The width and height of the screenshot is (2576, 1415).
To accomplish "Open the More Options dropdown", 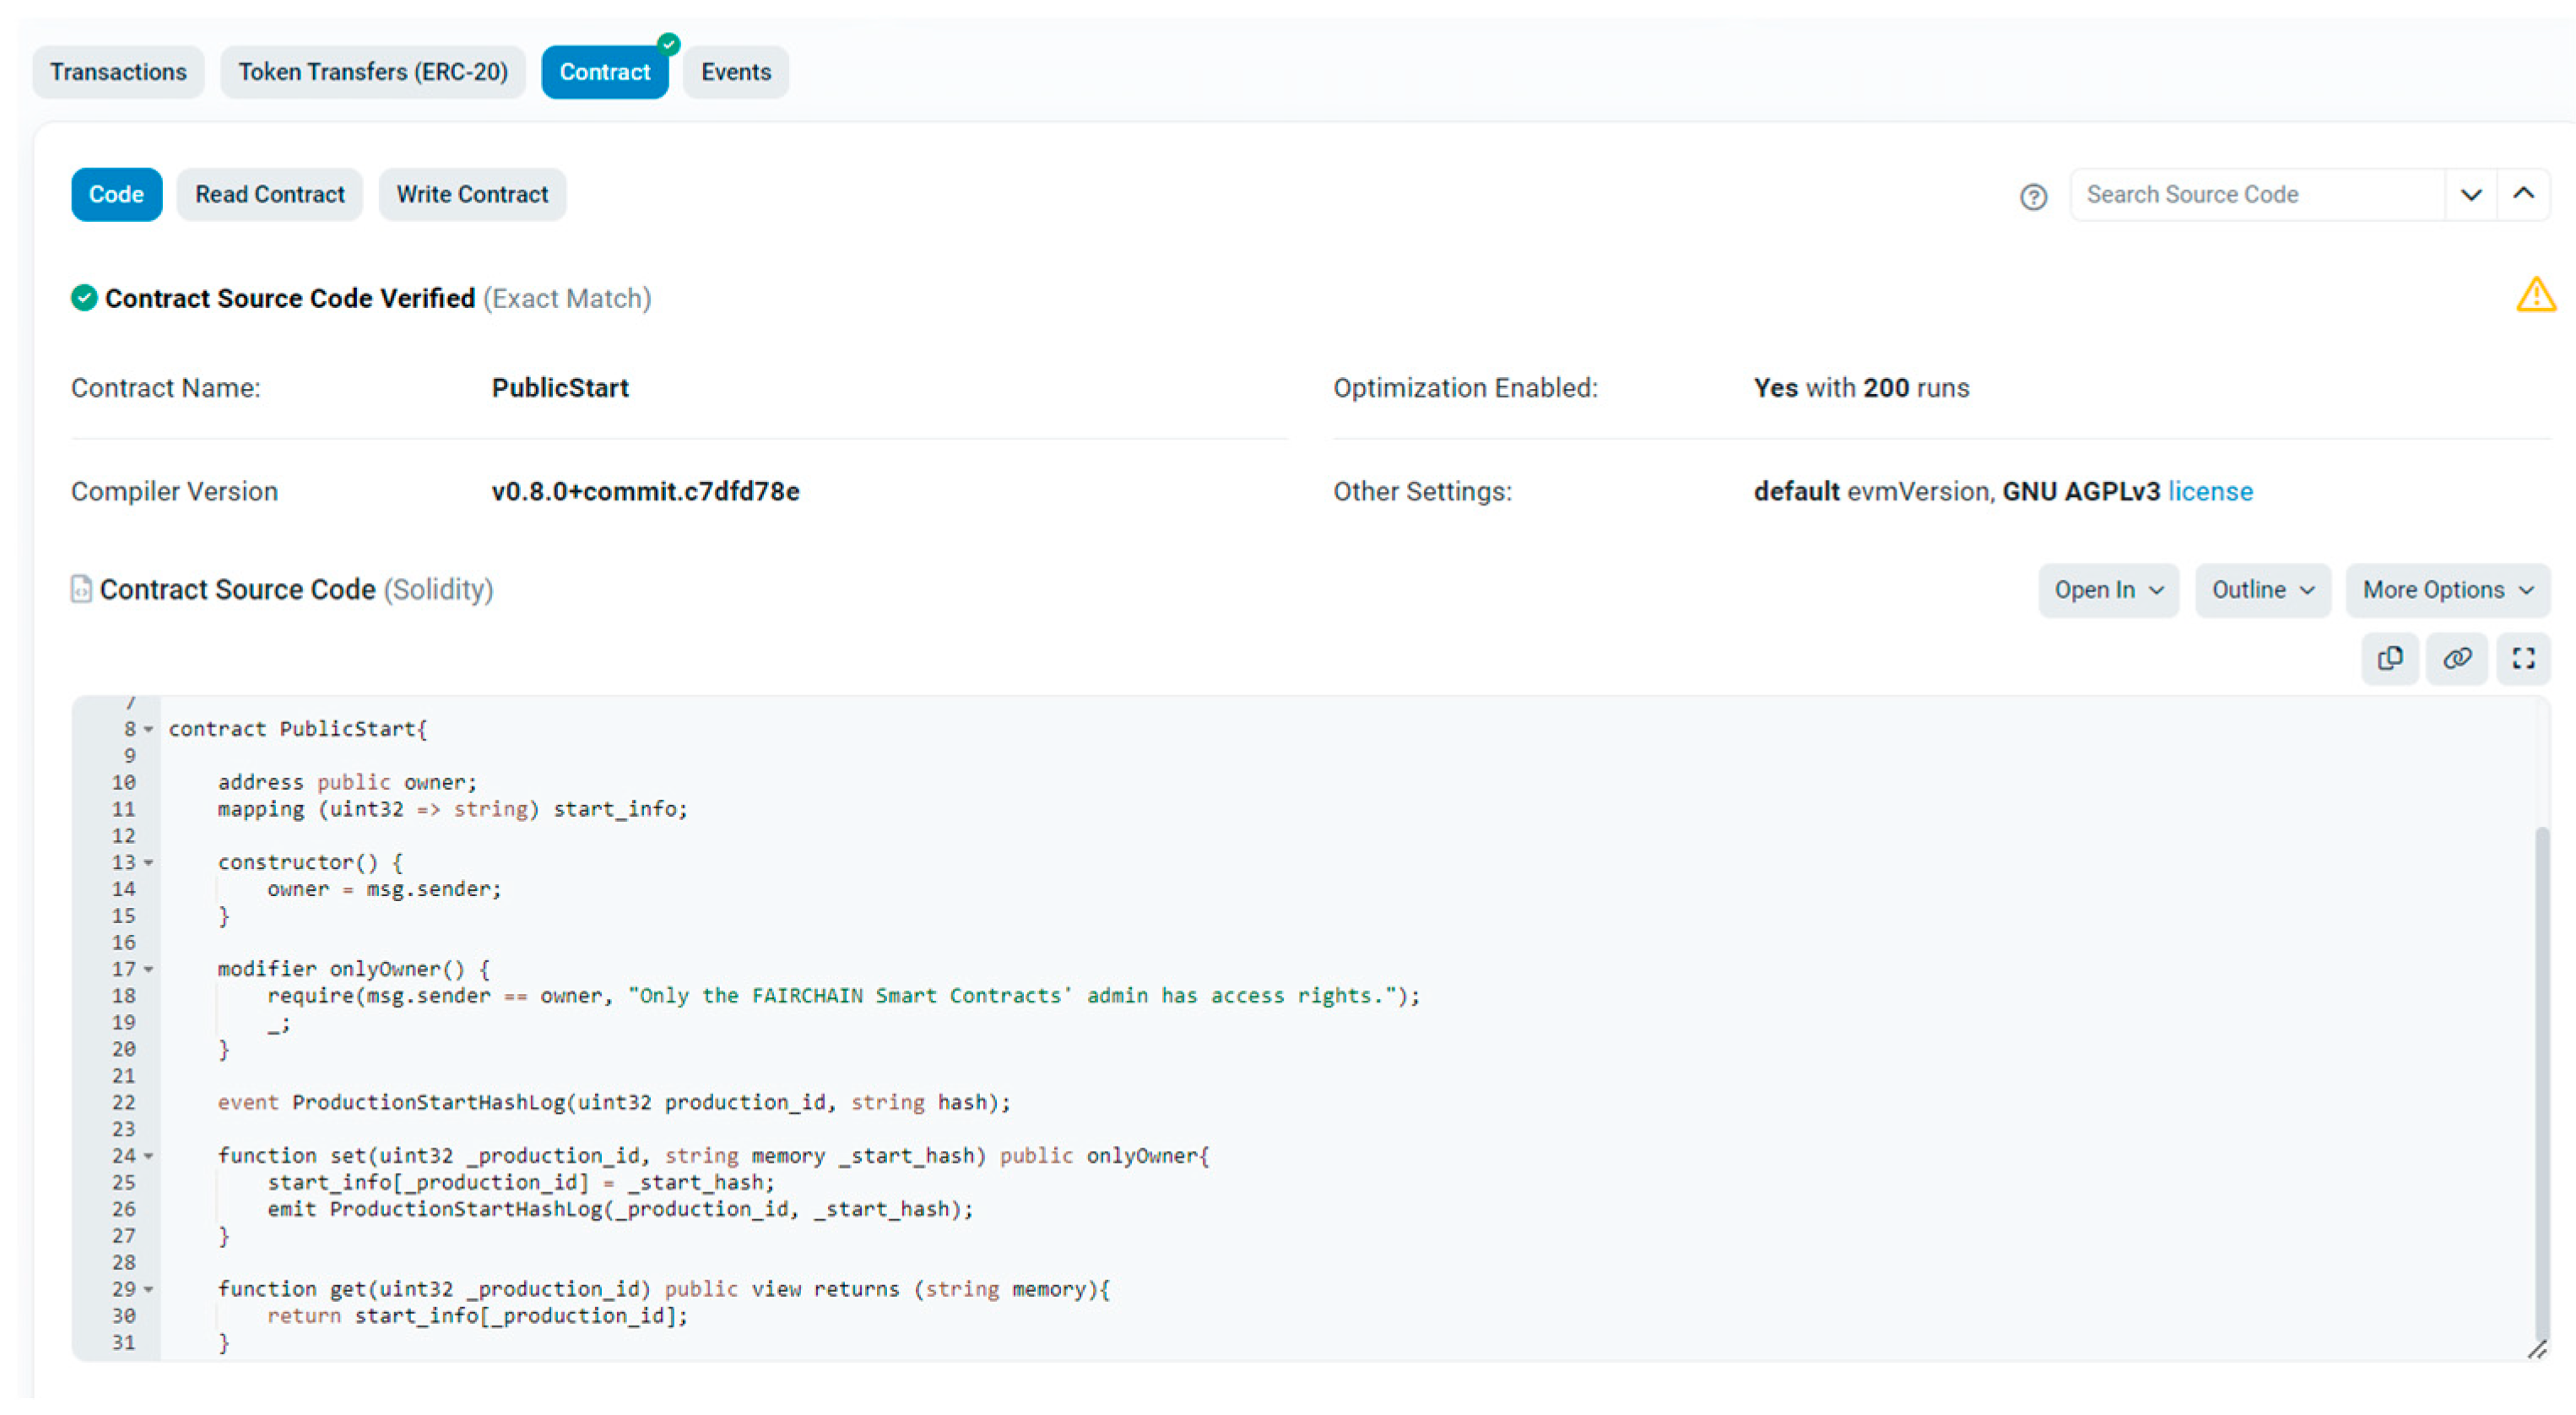I will pos(2447,590).
